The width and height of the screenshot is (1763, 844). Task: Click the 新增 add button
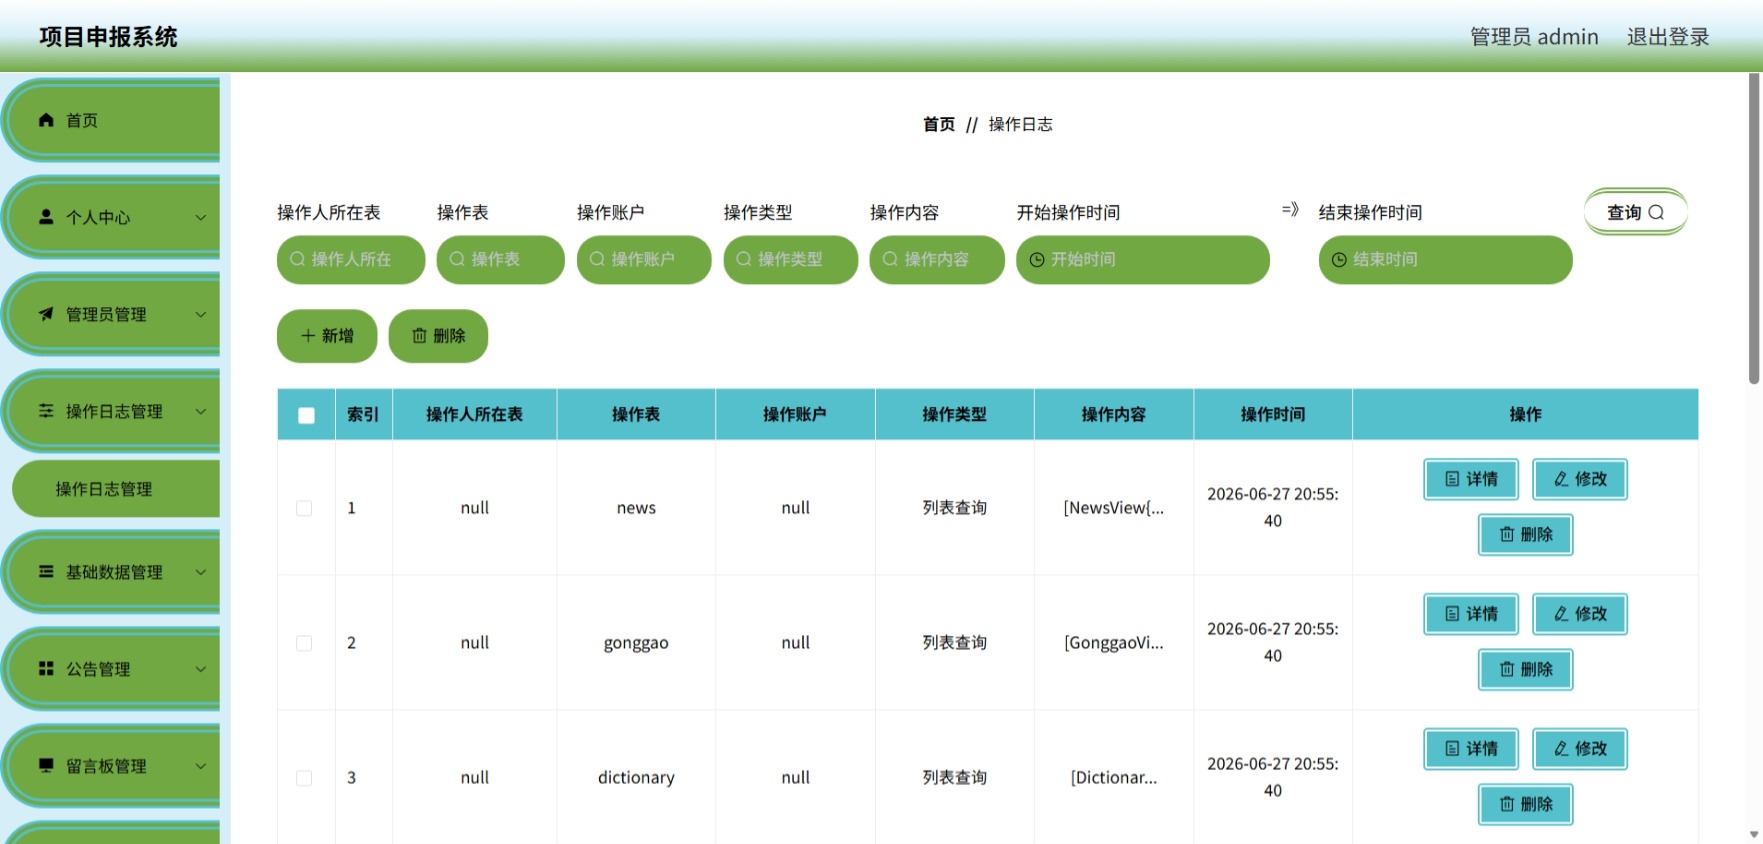[x=327, y=336]
